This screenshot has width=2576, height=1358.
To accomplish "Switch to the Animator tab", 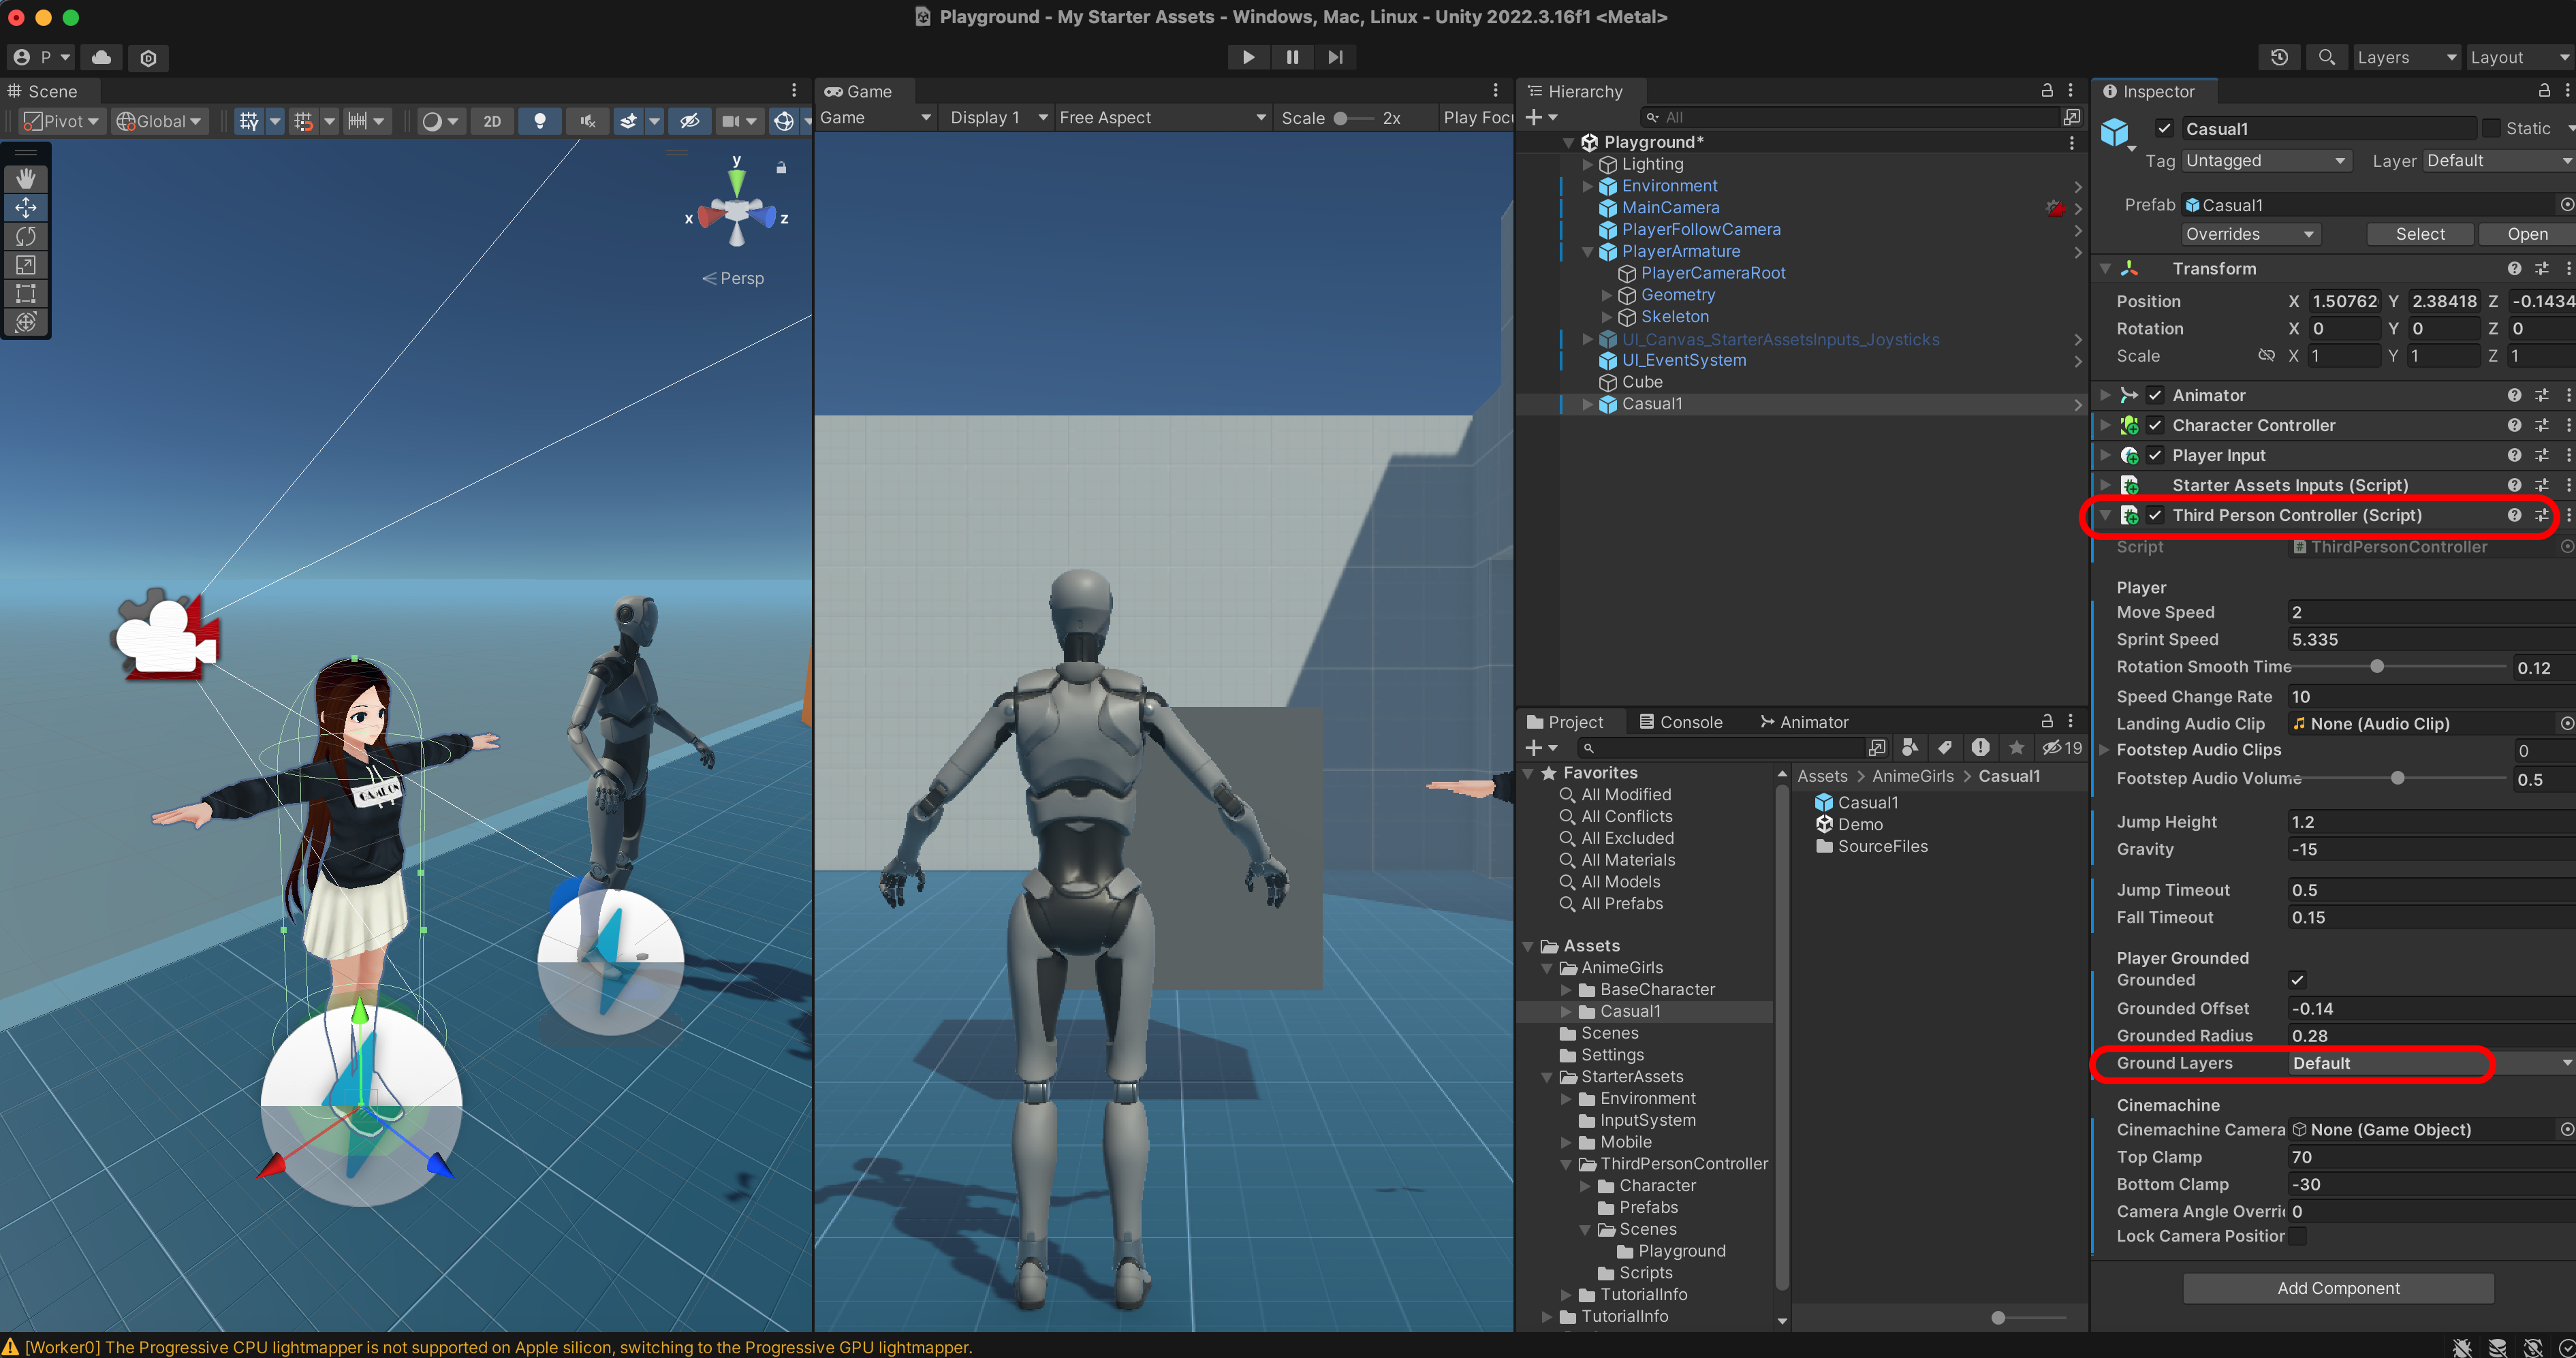I will coord(1804,722).
